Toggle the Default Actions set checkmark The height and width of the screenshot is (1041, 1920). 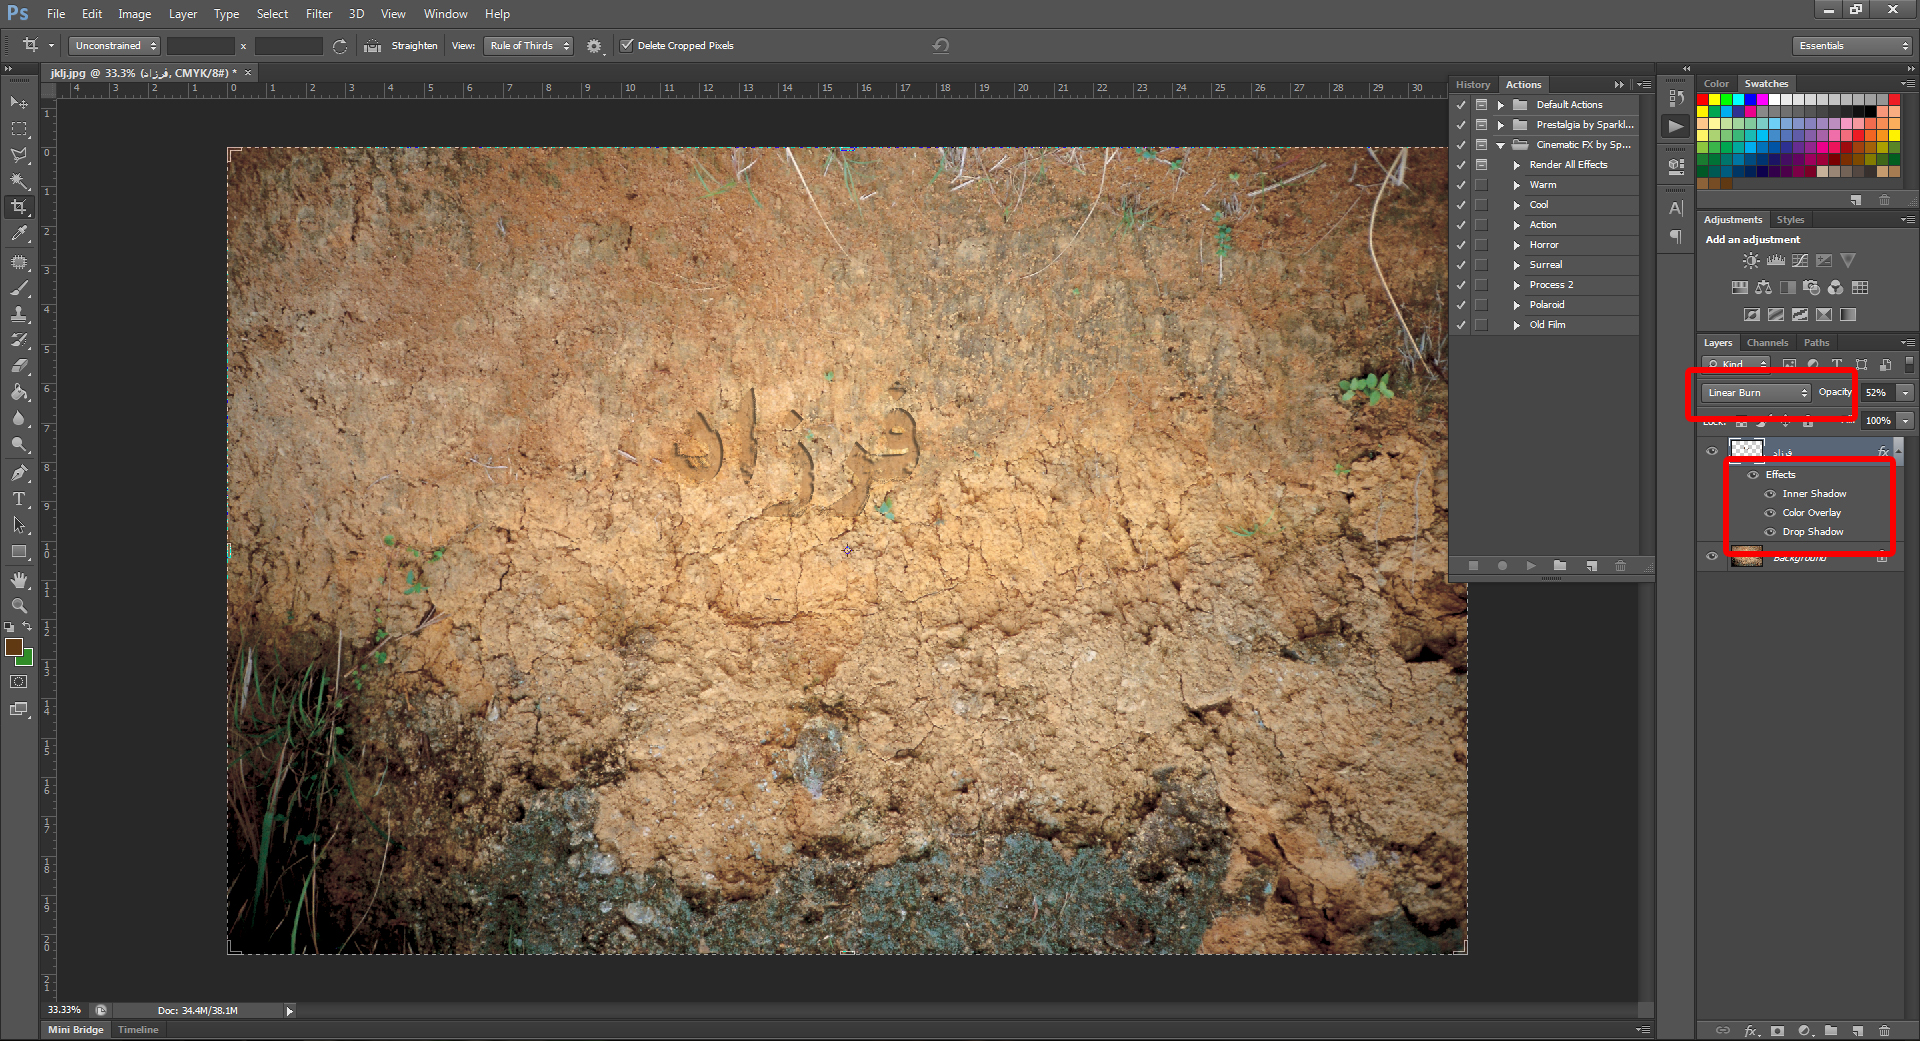[1461, 105]
